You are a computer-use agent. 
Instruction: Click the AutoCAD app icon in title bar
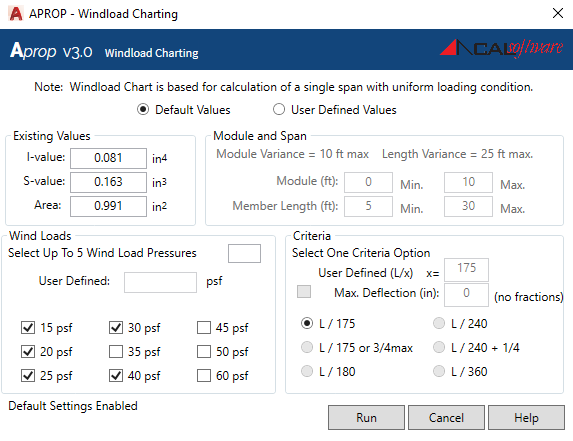coord(15,14)
